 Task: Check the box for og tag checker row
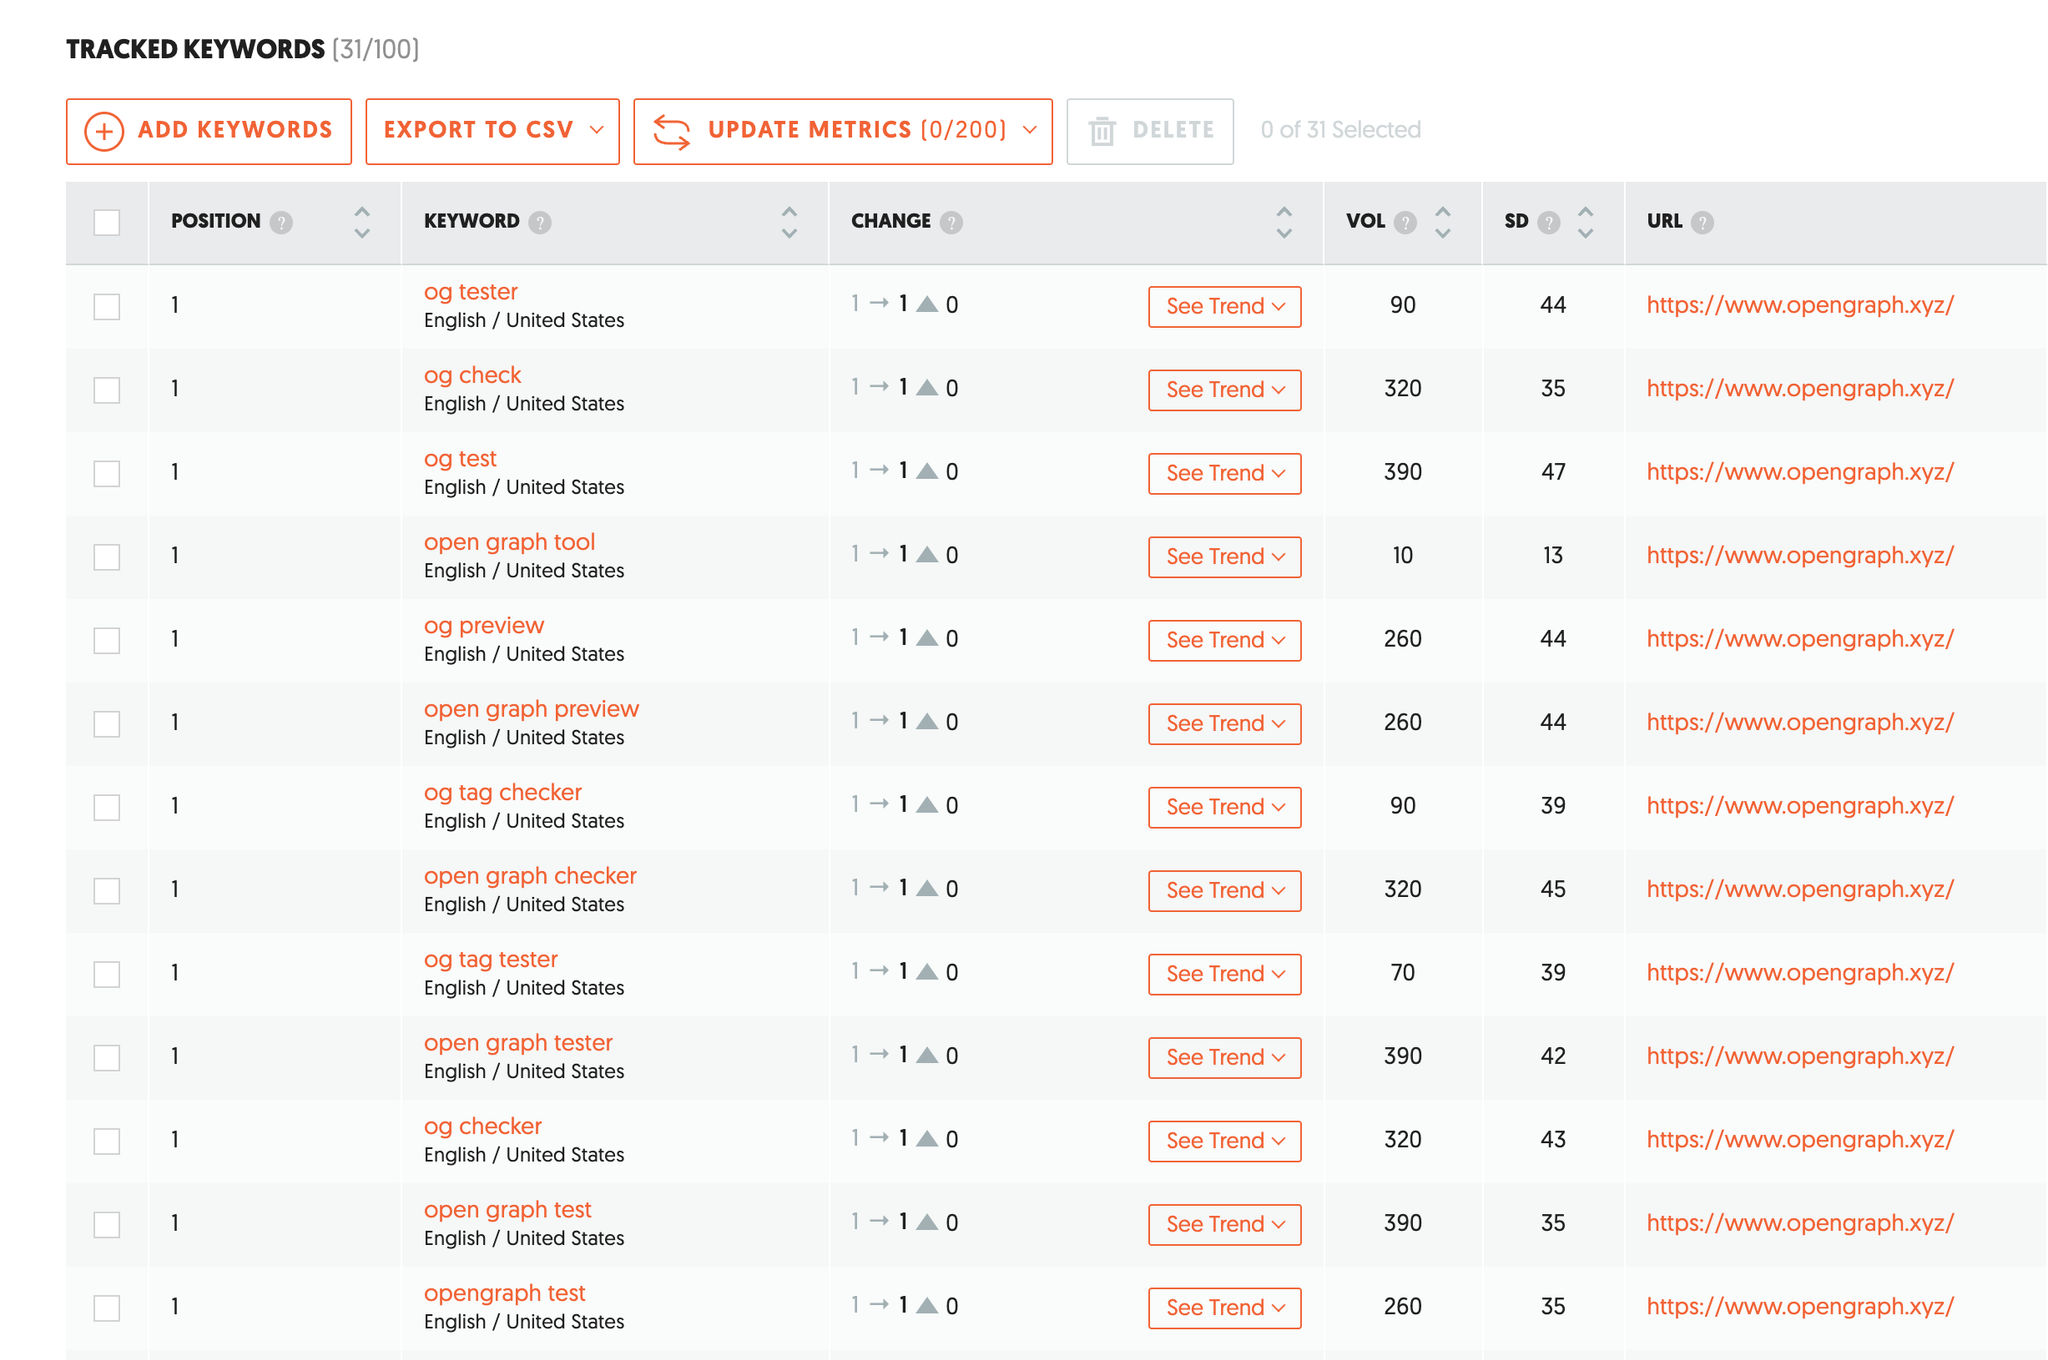[107, 807]
